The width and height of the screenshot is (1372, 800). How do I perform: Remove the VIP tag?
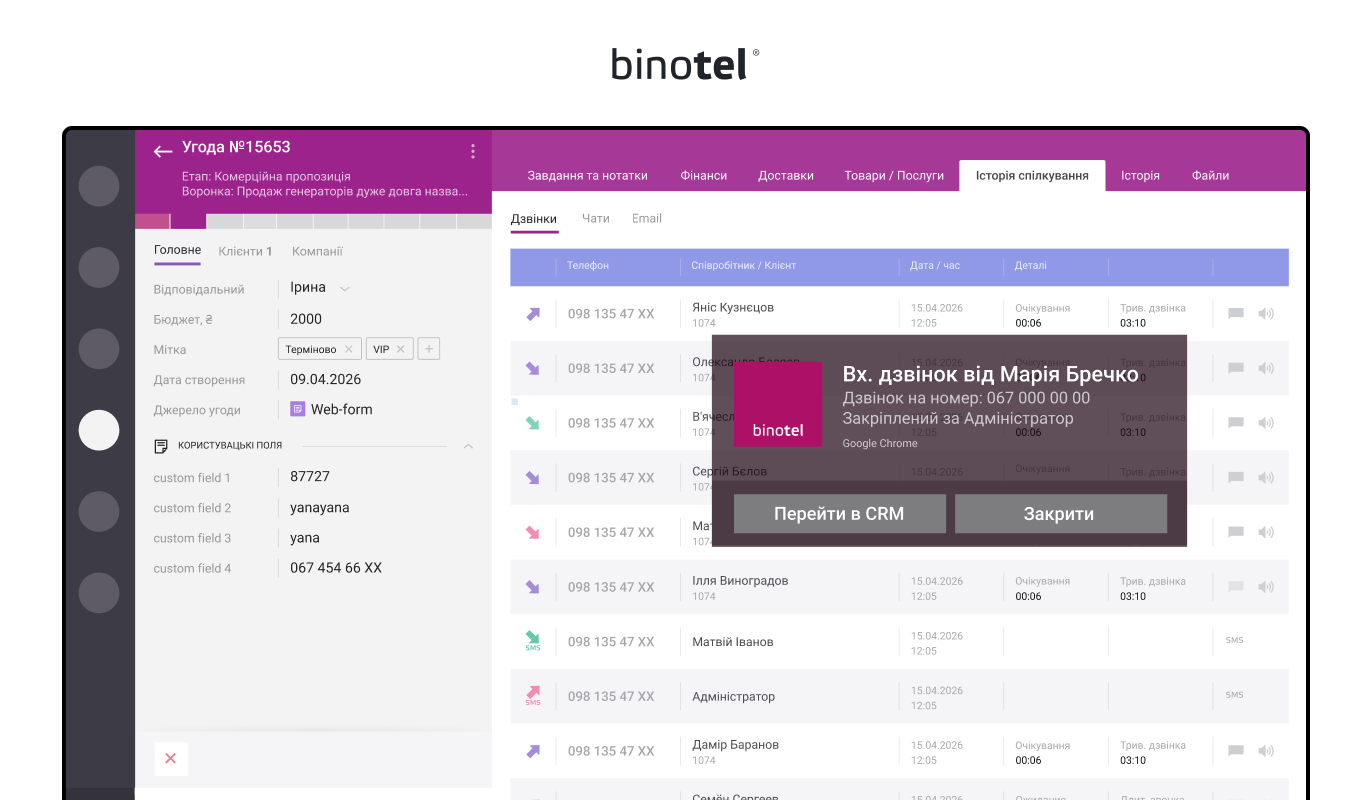400,349
